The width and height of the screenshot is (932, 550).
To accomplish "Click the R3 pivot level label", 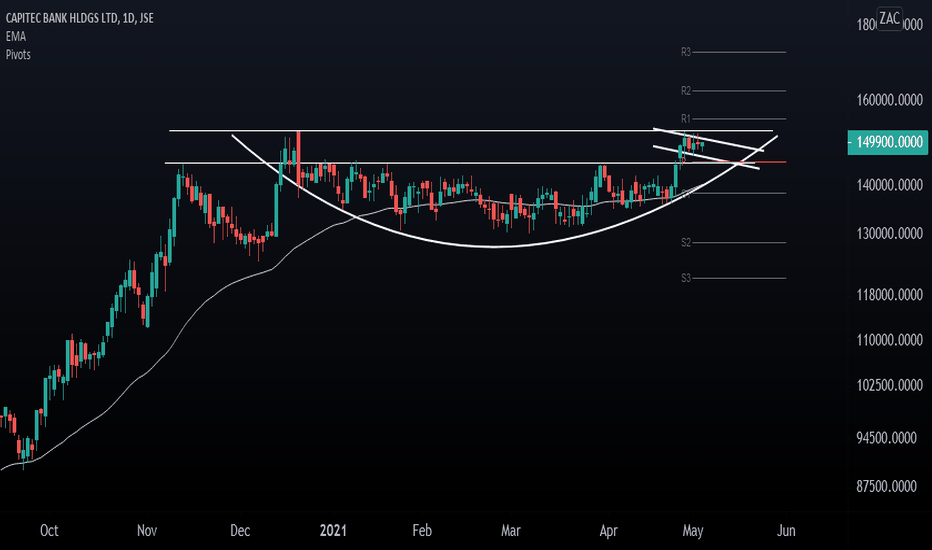I will (686, 52).
